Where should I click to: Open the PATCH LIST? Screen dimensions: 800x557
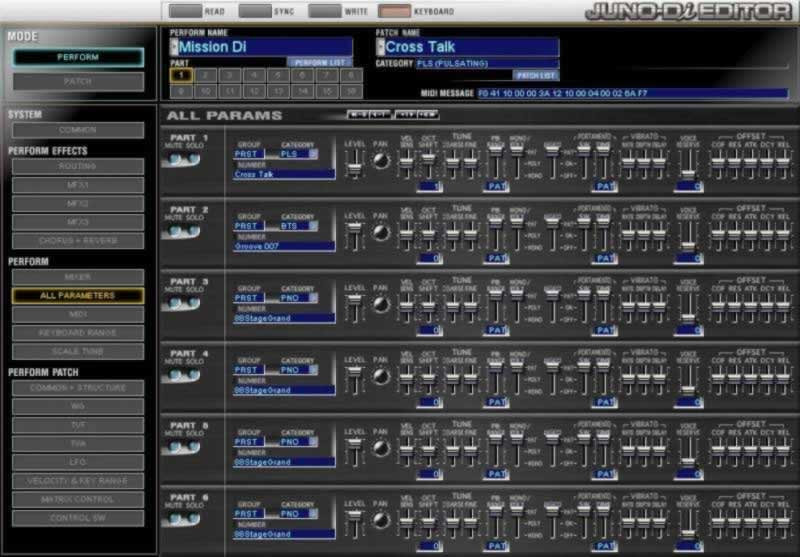pos(536,75)
